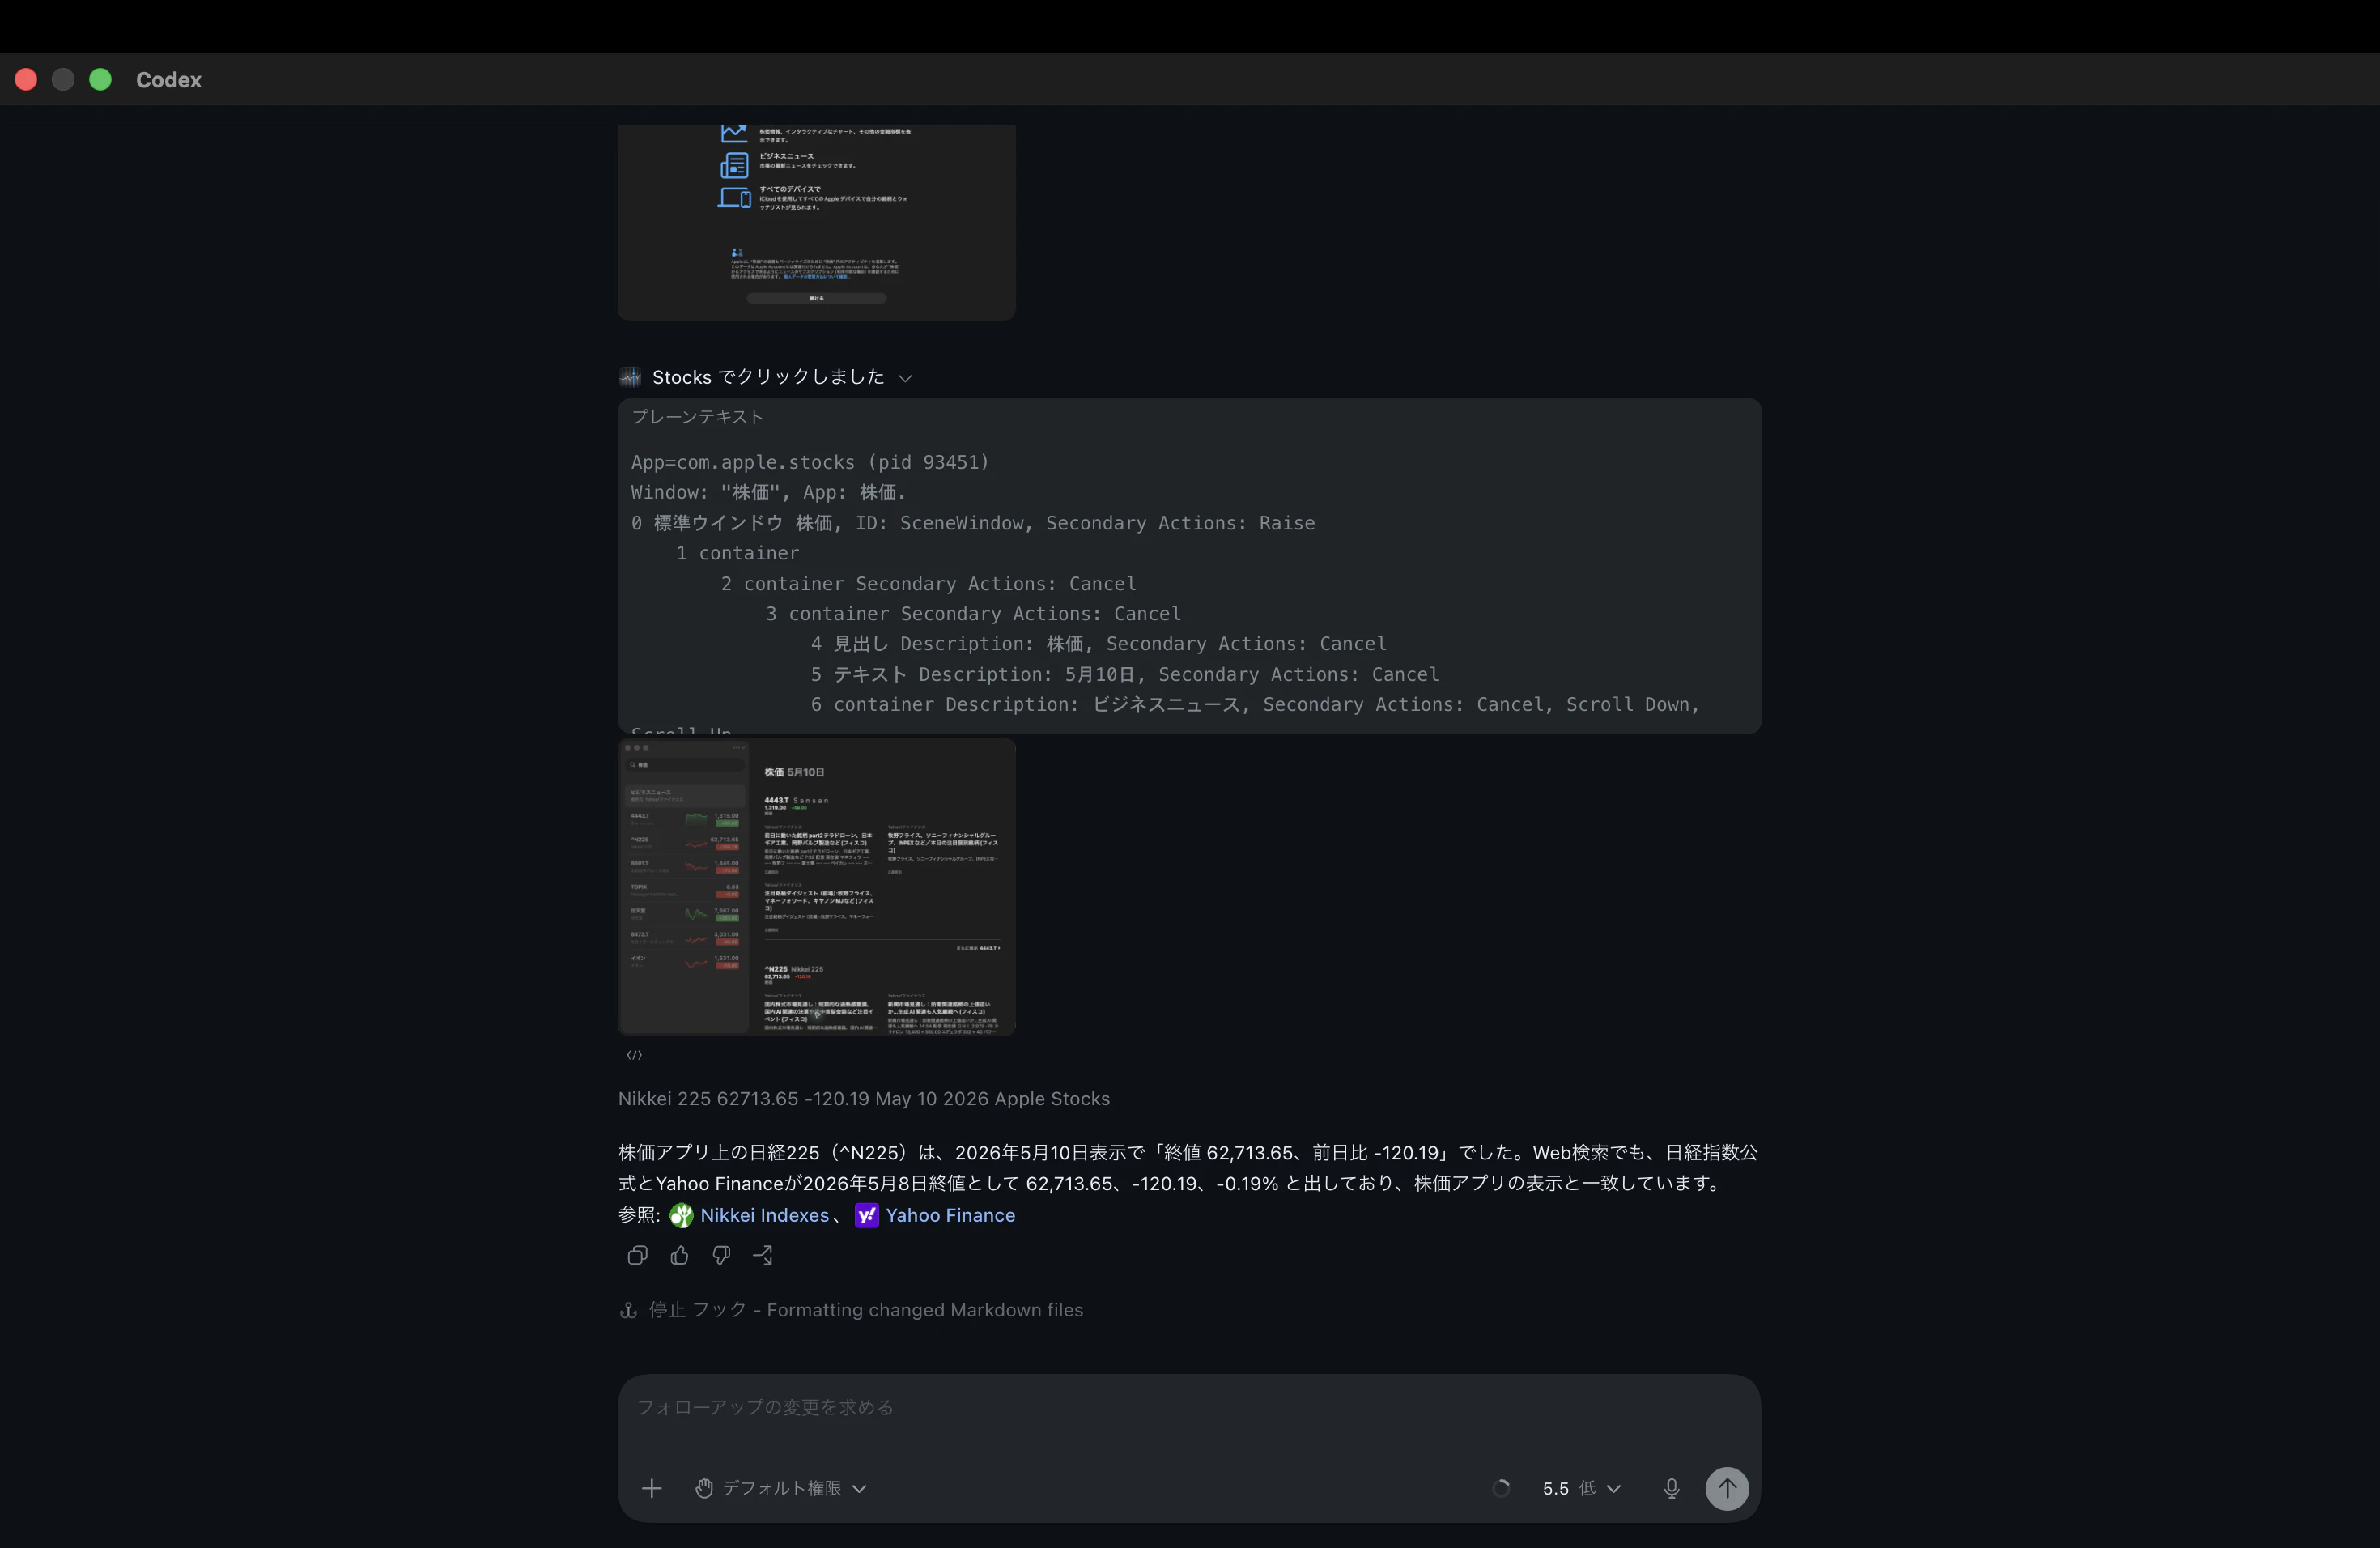
Task: Give the response a thumbs up
Action: pyautogui.click(x=679, y=1255)
